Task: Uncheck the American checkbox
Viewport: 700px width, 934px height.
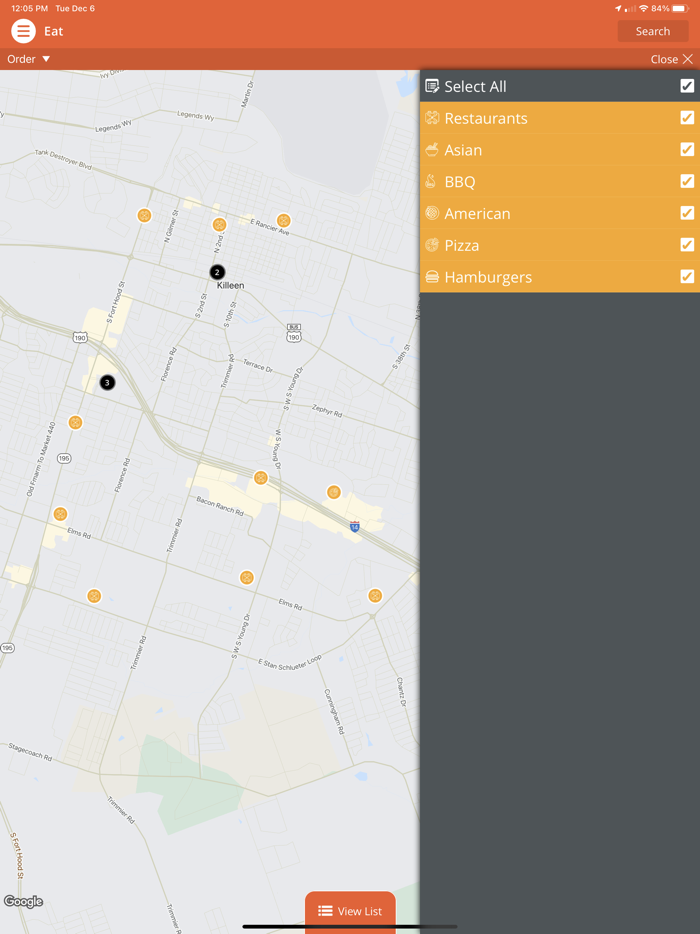Action: [x=687, y=213]
